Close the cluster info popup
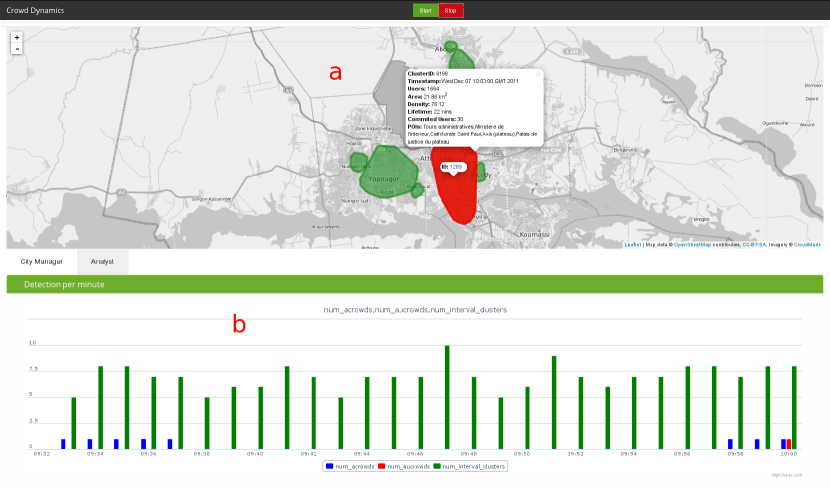This screenshot has width=830, height=492. (537, 74)
